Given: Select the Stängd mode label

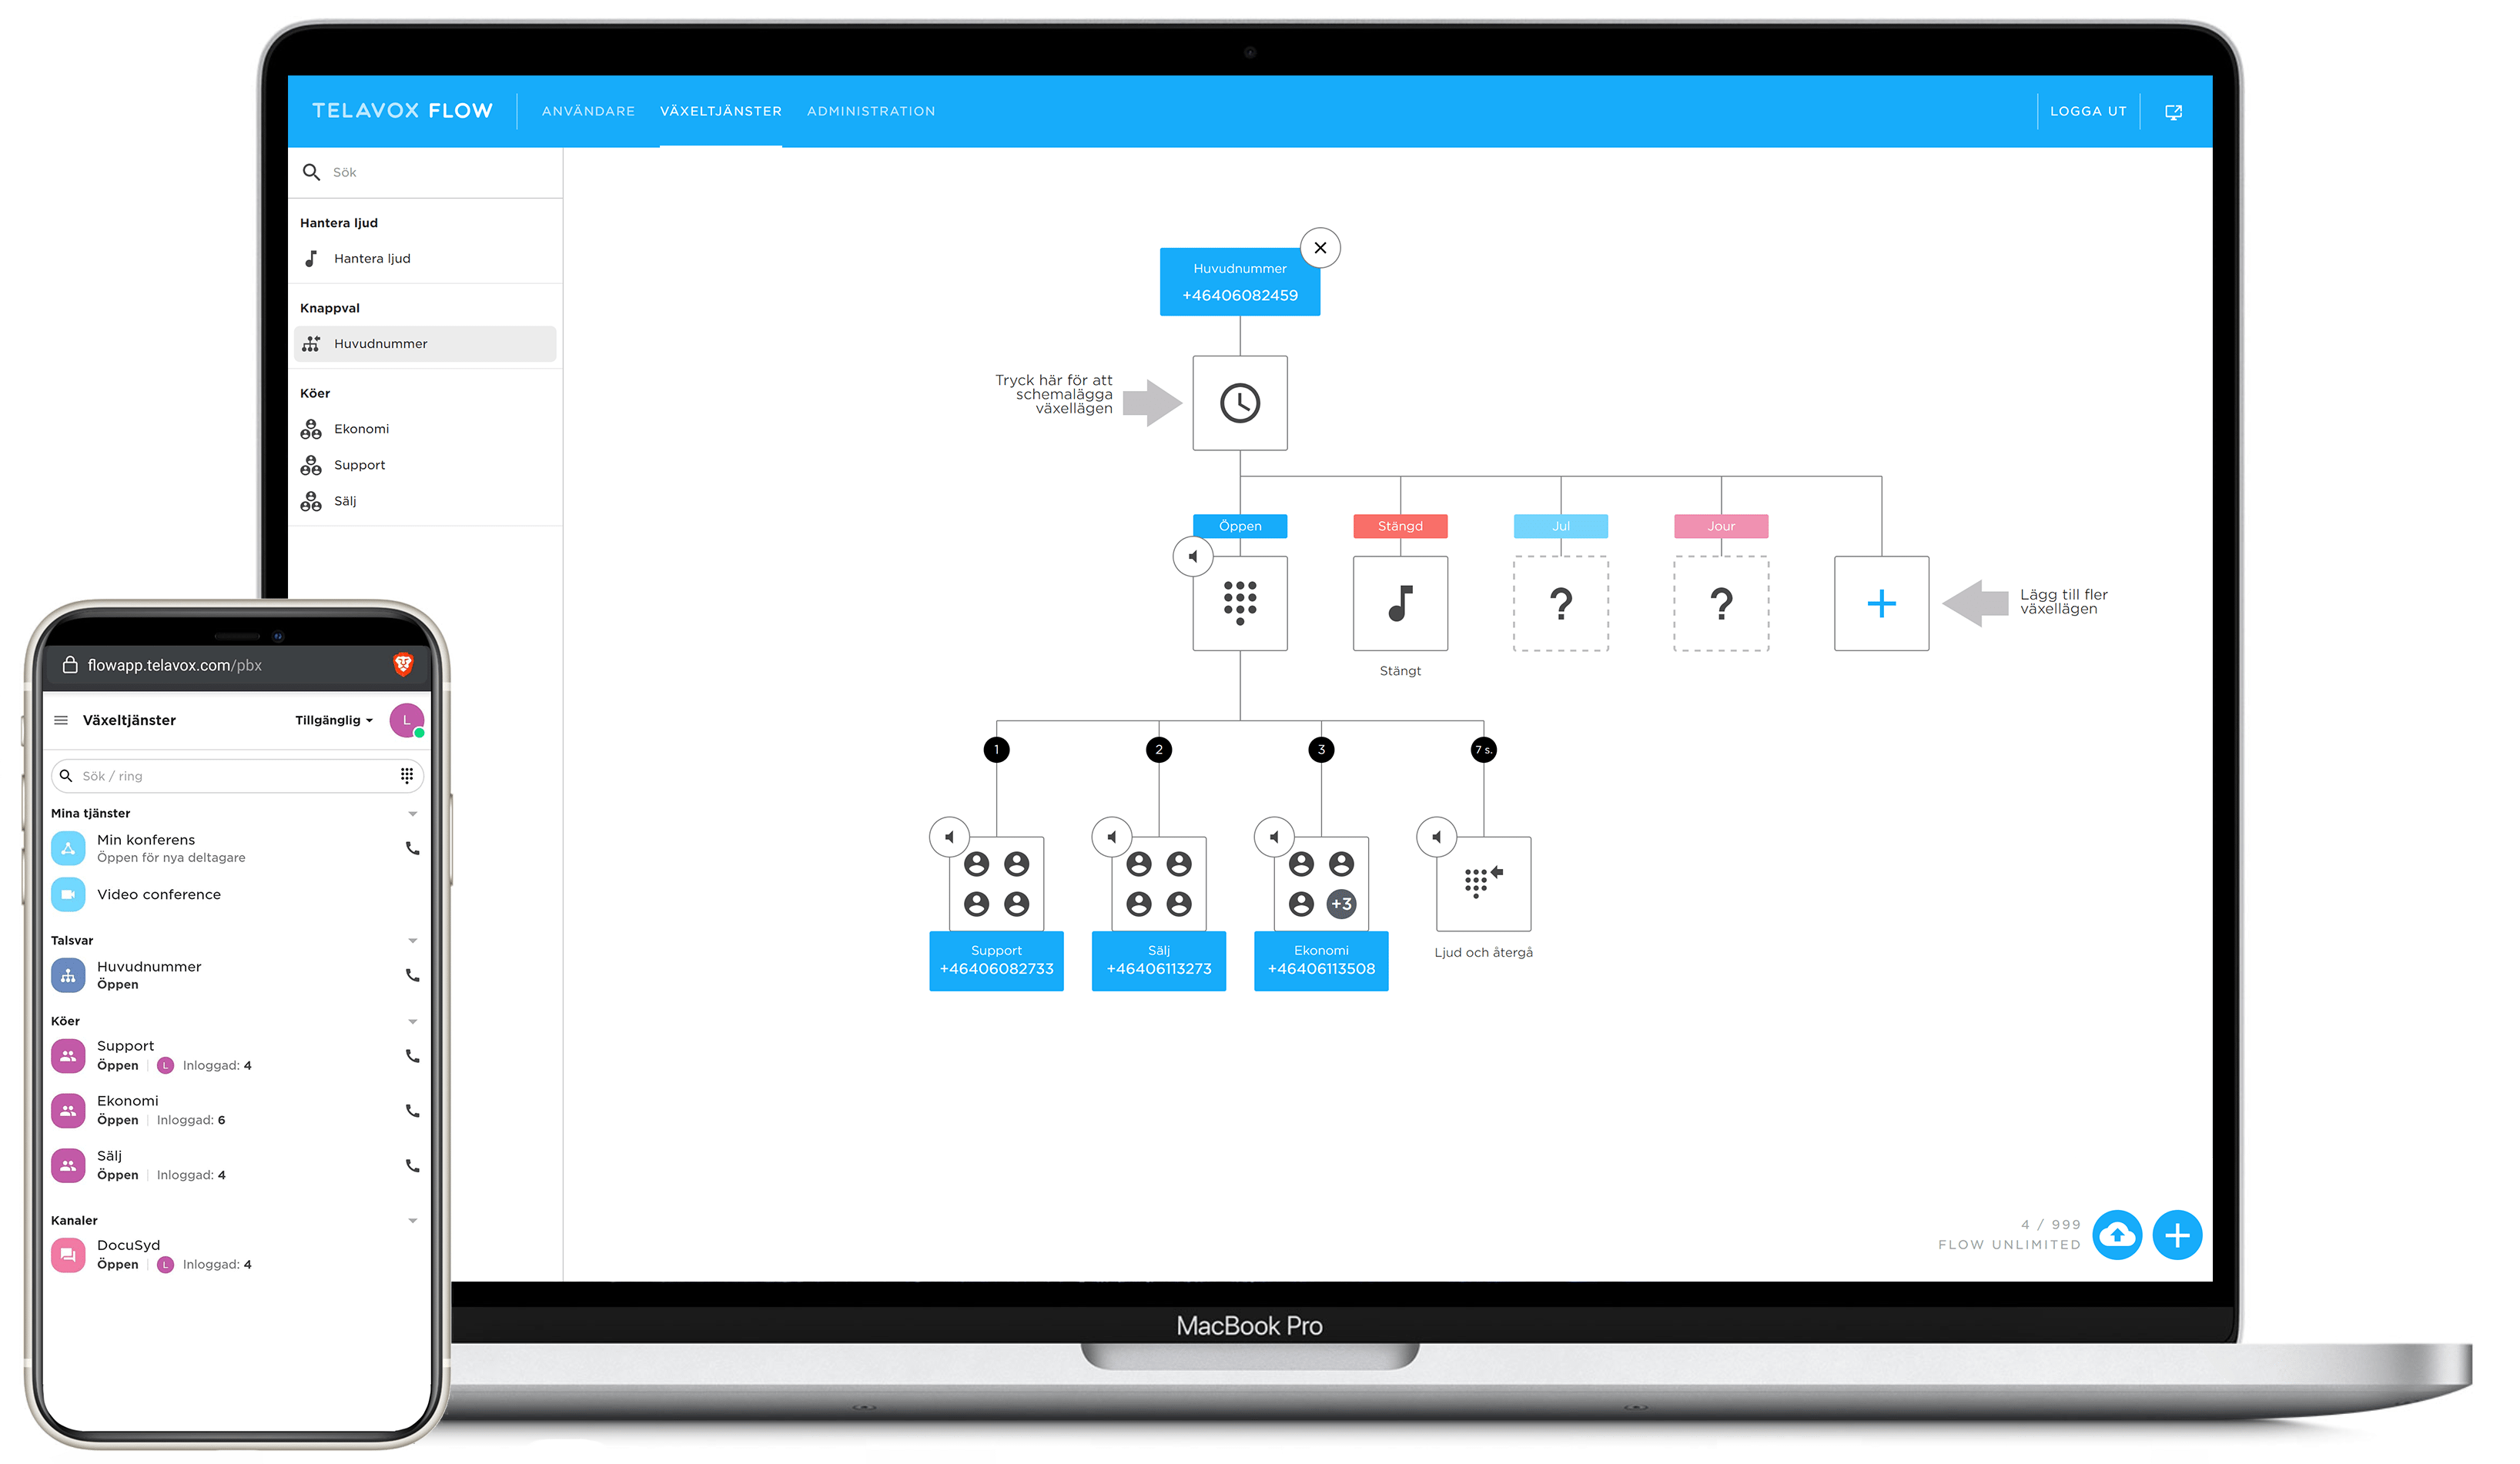Looking at the screenshot, I should point(1400,526).
